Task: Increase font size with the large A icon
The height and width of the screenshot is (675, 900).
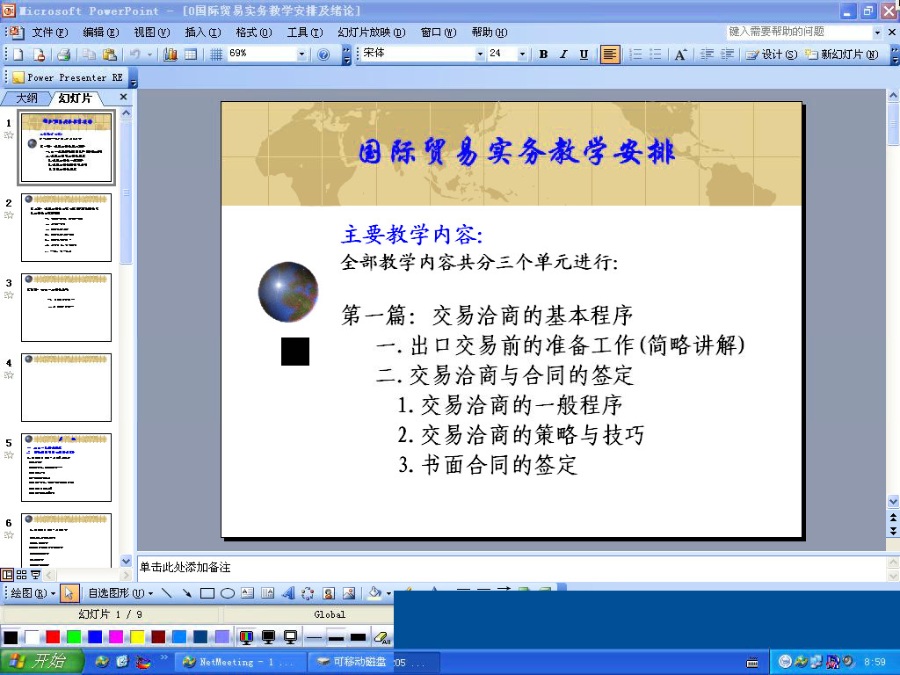Action: pyautogui.click(x=680, y=55)
